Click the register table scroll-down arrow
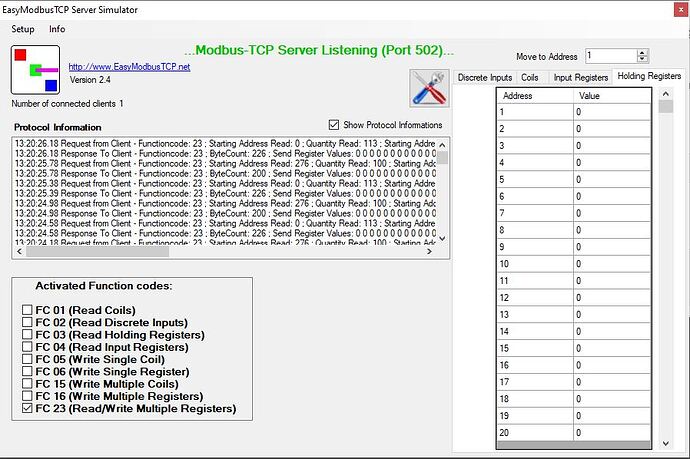 [666, 444]
